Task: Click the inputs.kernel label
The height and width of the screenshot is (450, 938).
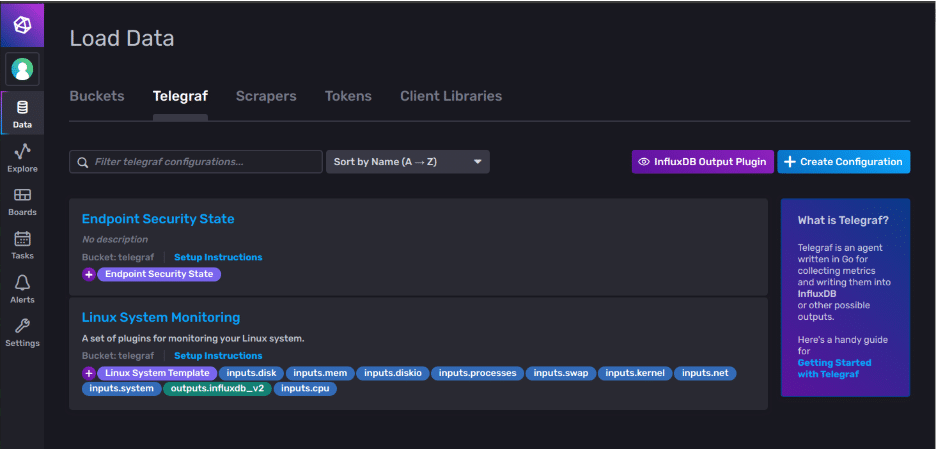Action: (x=635, y=373)
